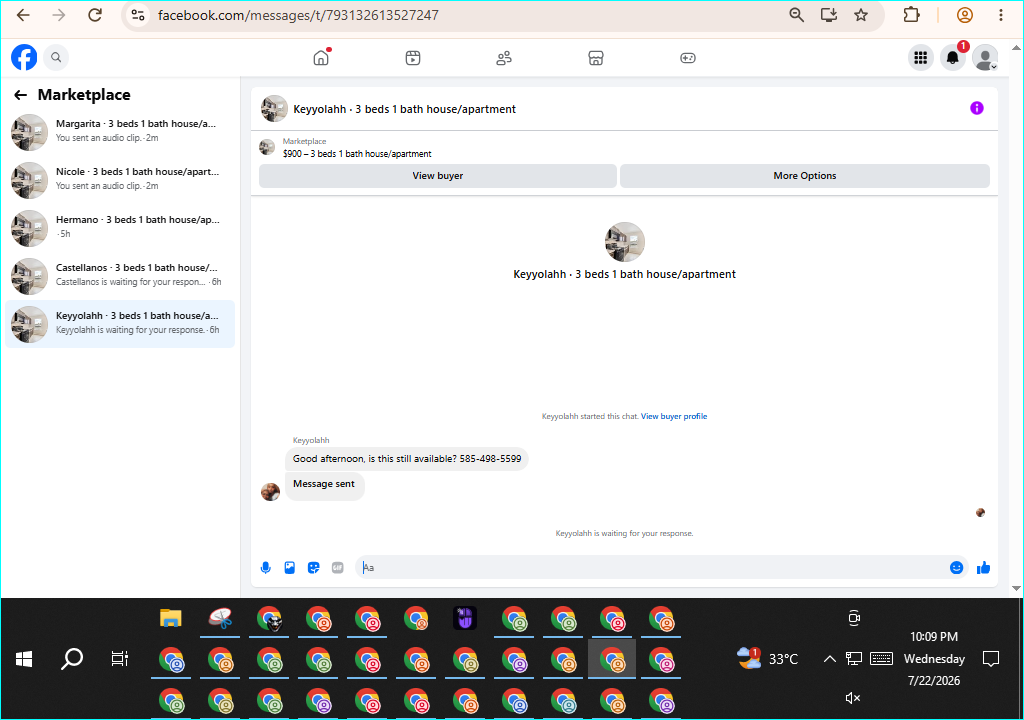Open conversation info purple icon
Screen dimensions: 1024x720
[977, 108]
